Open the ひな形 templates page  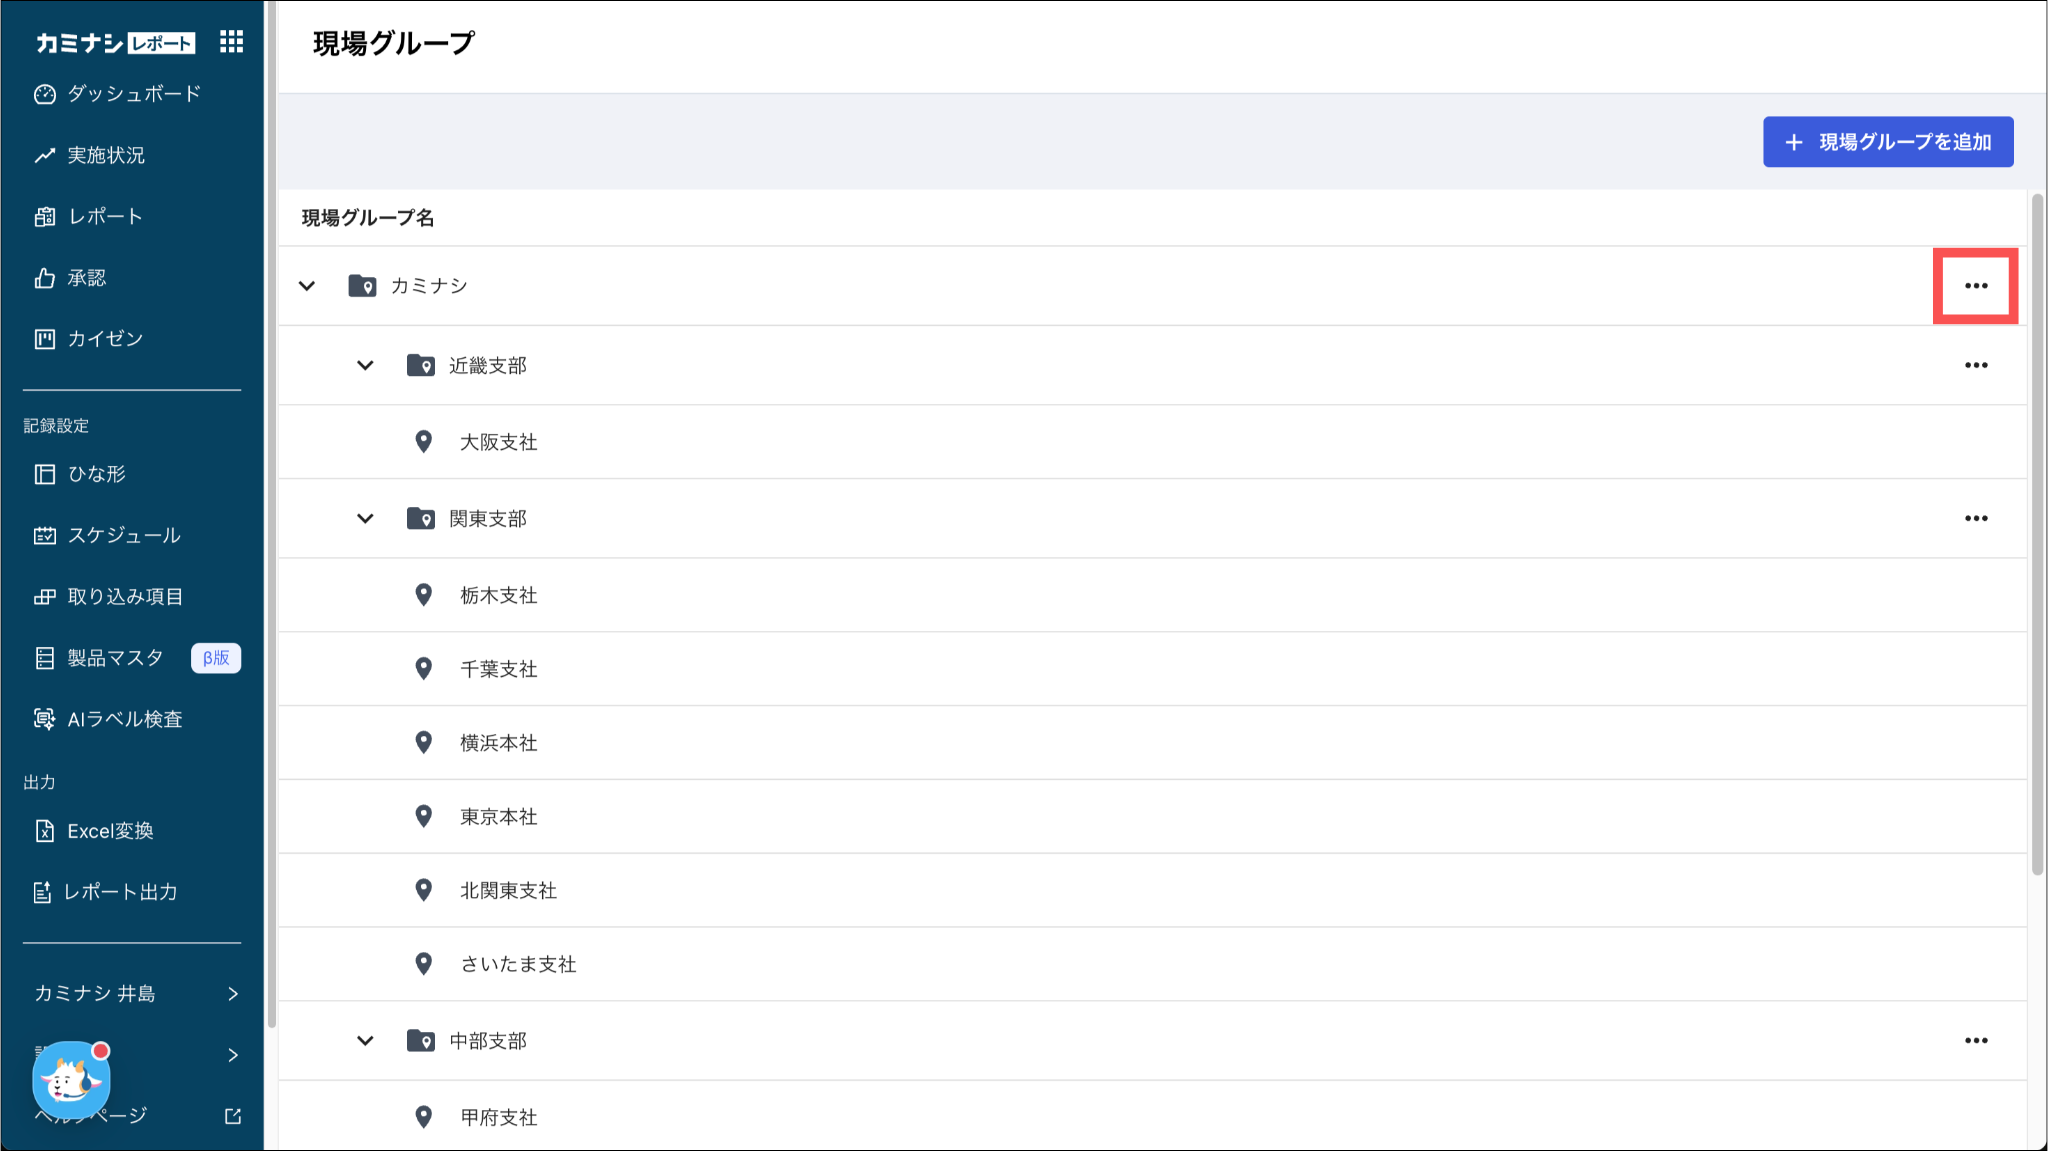pyautogui.click(x=96, y=474)
